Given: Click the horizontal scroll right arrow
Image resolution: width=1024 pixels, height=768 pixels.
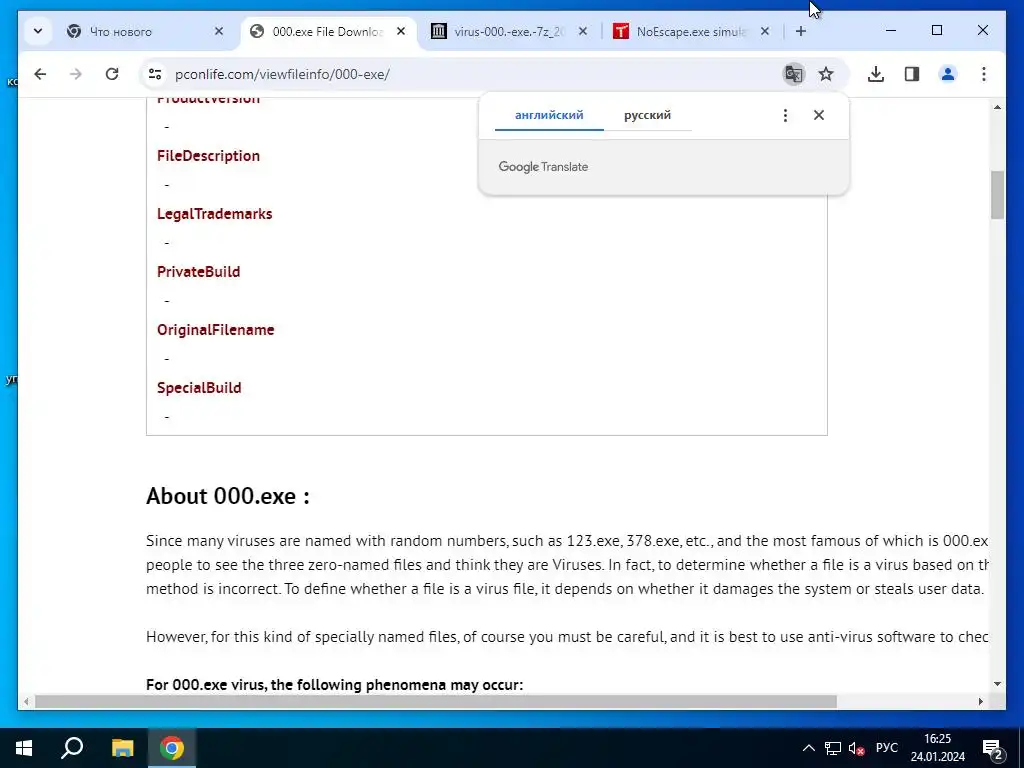Looking at the screenshot, I should coord(981,701).
